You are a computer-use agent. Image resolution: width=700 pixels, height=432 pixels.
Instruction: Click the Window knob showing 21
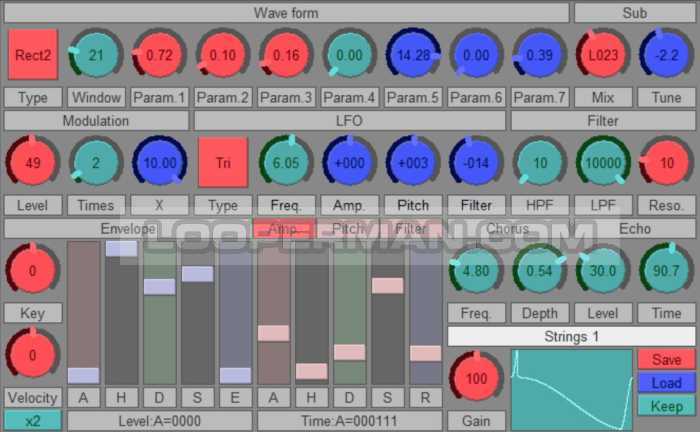(x=95, y=55)
